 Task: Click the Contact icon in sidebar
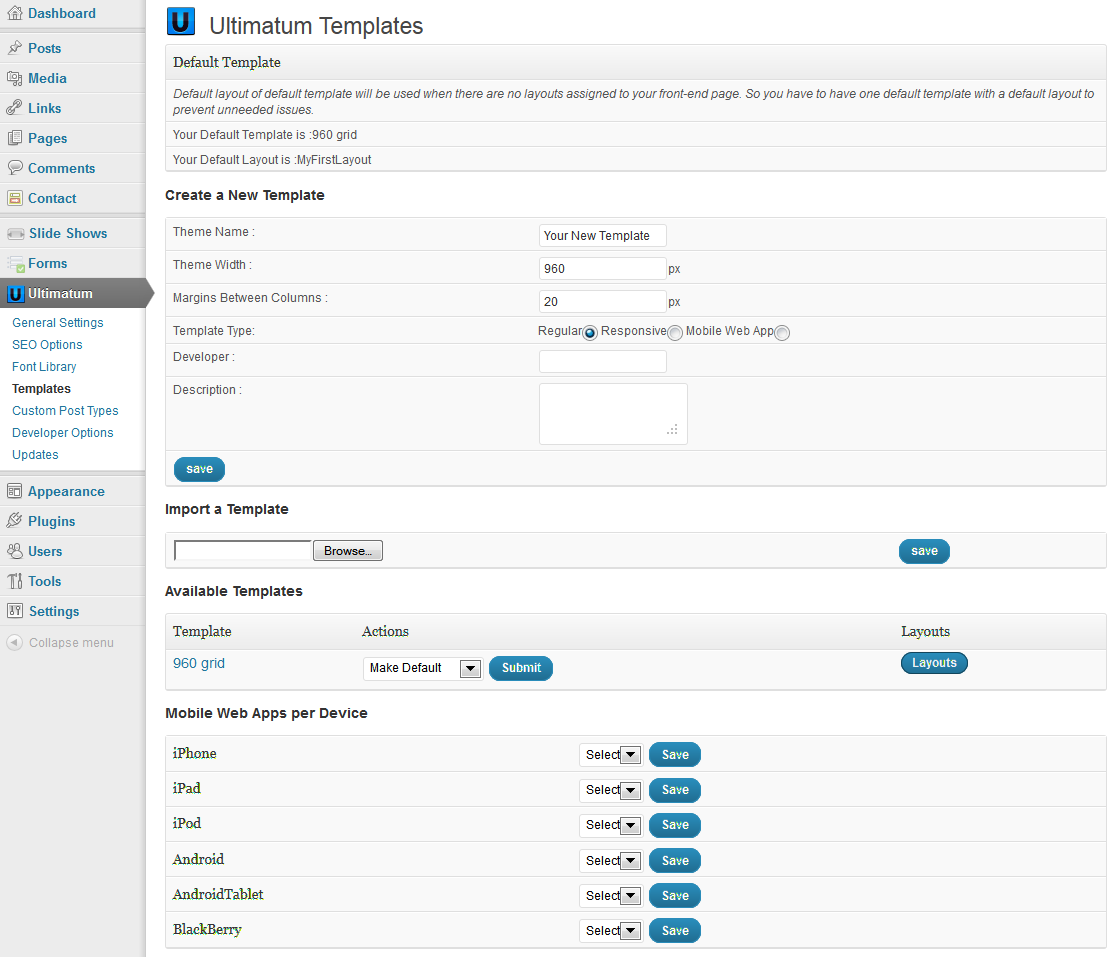[14, 198]
